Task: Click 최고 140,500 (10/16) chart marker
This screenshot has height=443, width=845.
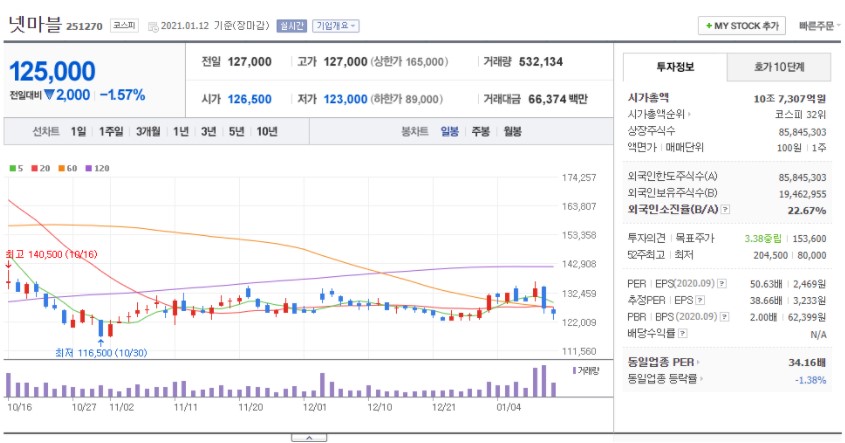Action: coord(52,254)
